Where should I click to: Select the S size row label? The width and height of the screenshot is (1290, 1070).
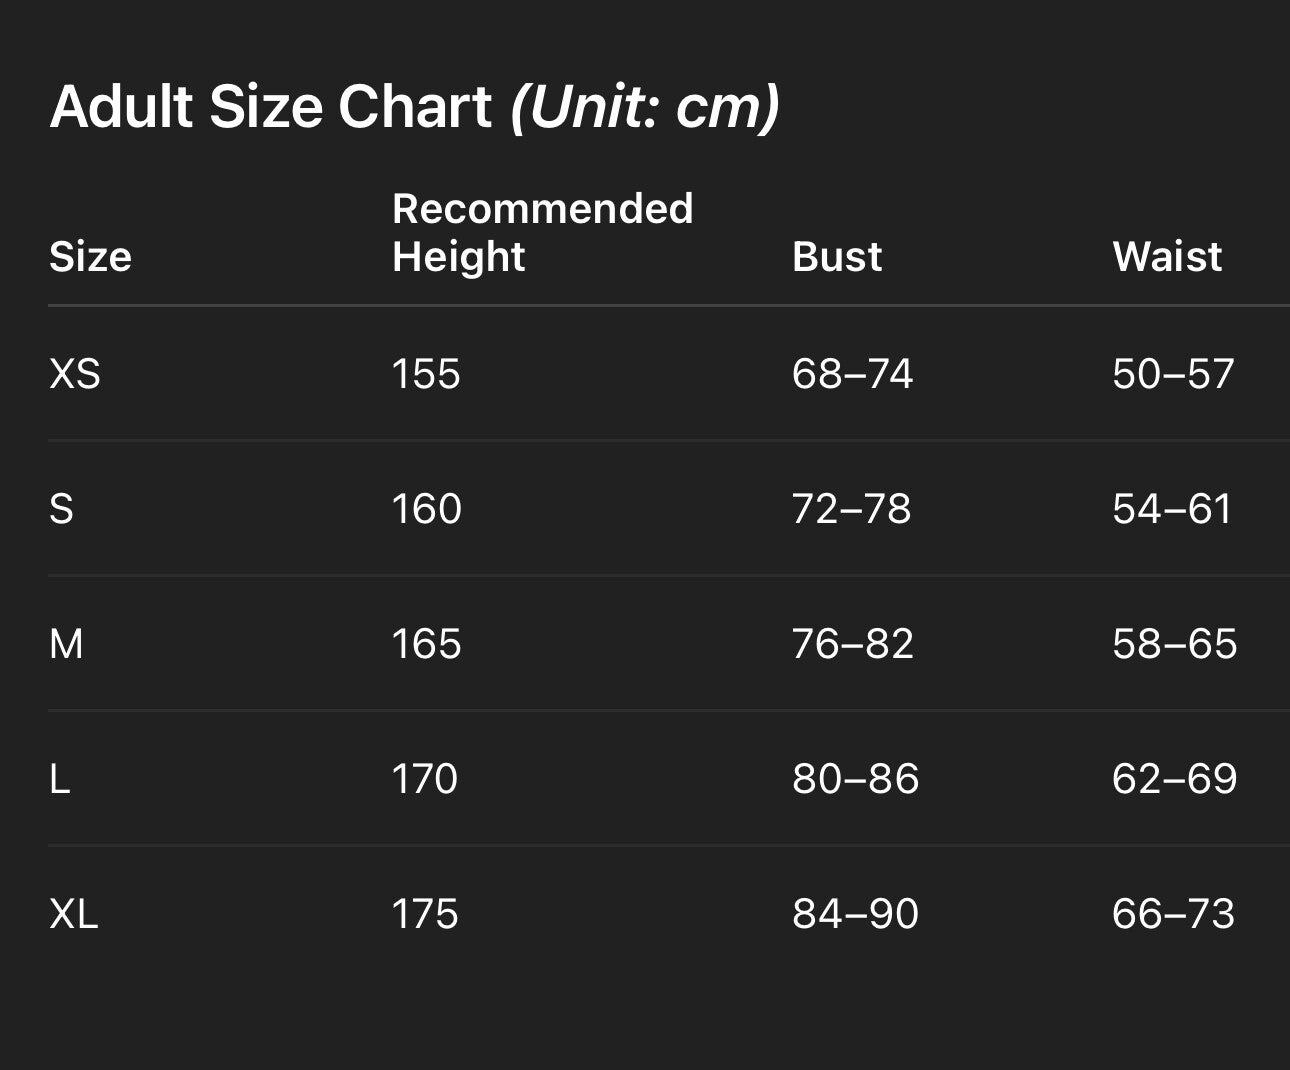coord(61,509)
